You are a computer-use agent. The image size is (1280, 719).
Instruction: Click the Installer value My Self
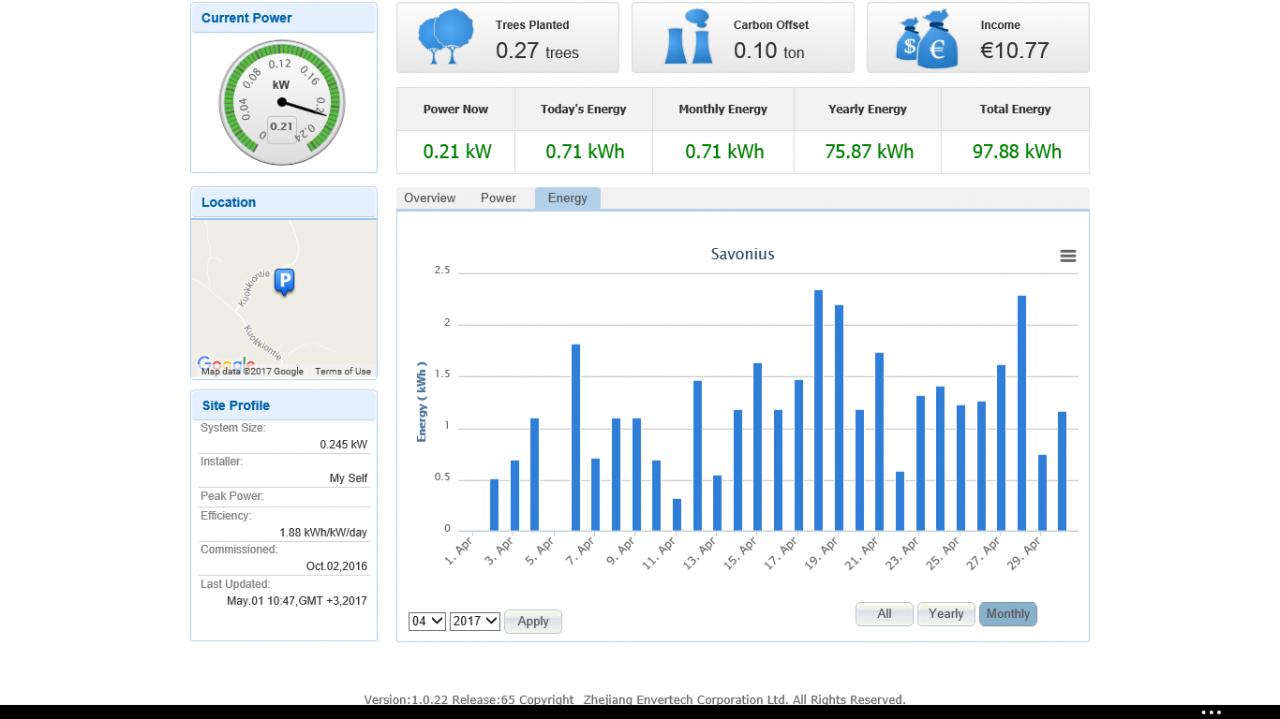[348, 478]
